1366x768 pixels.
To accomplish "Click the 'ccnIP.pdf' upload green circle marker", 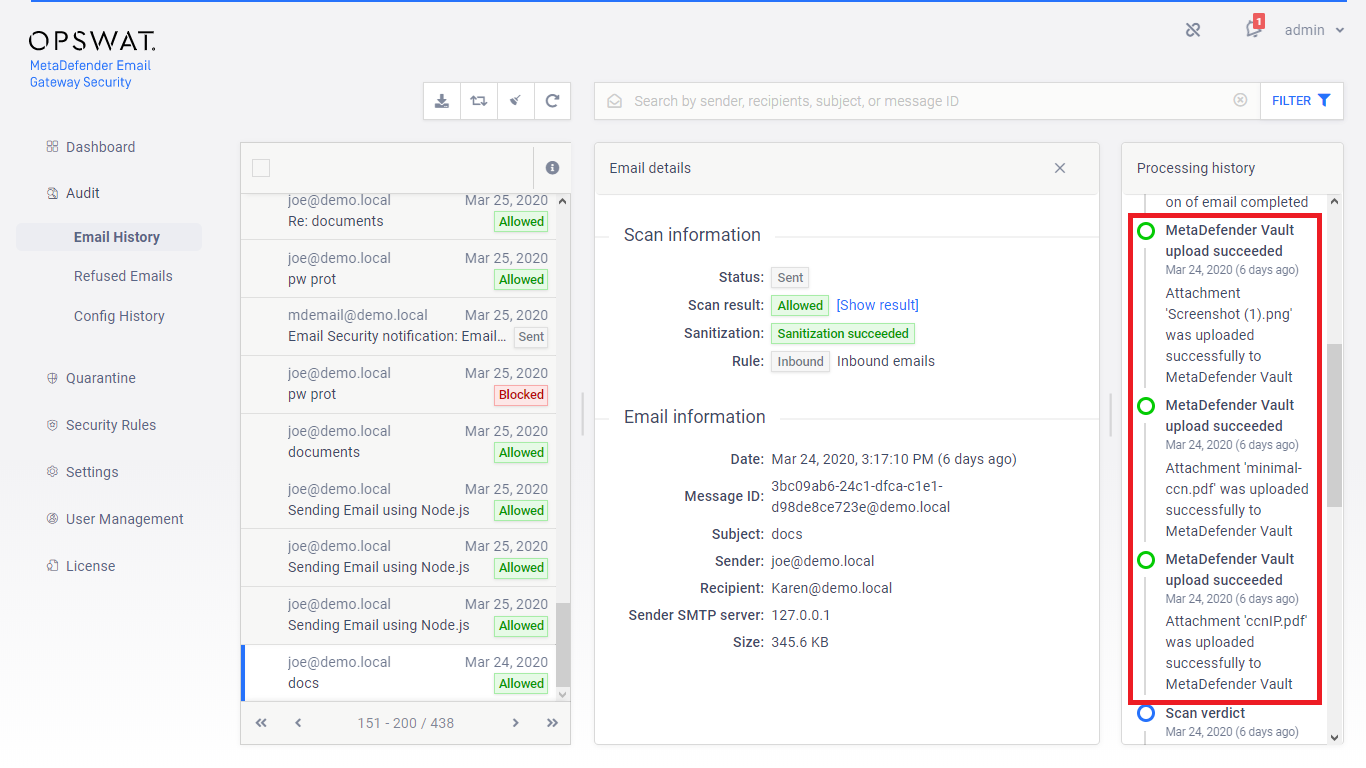I will tap(1146, 560).
